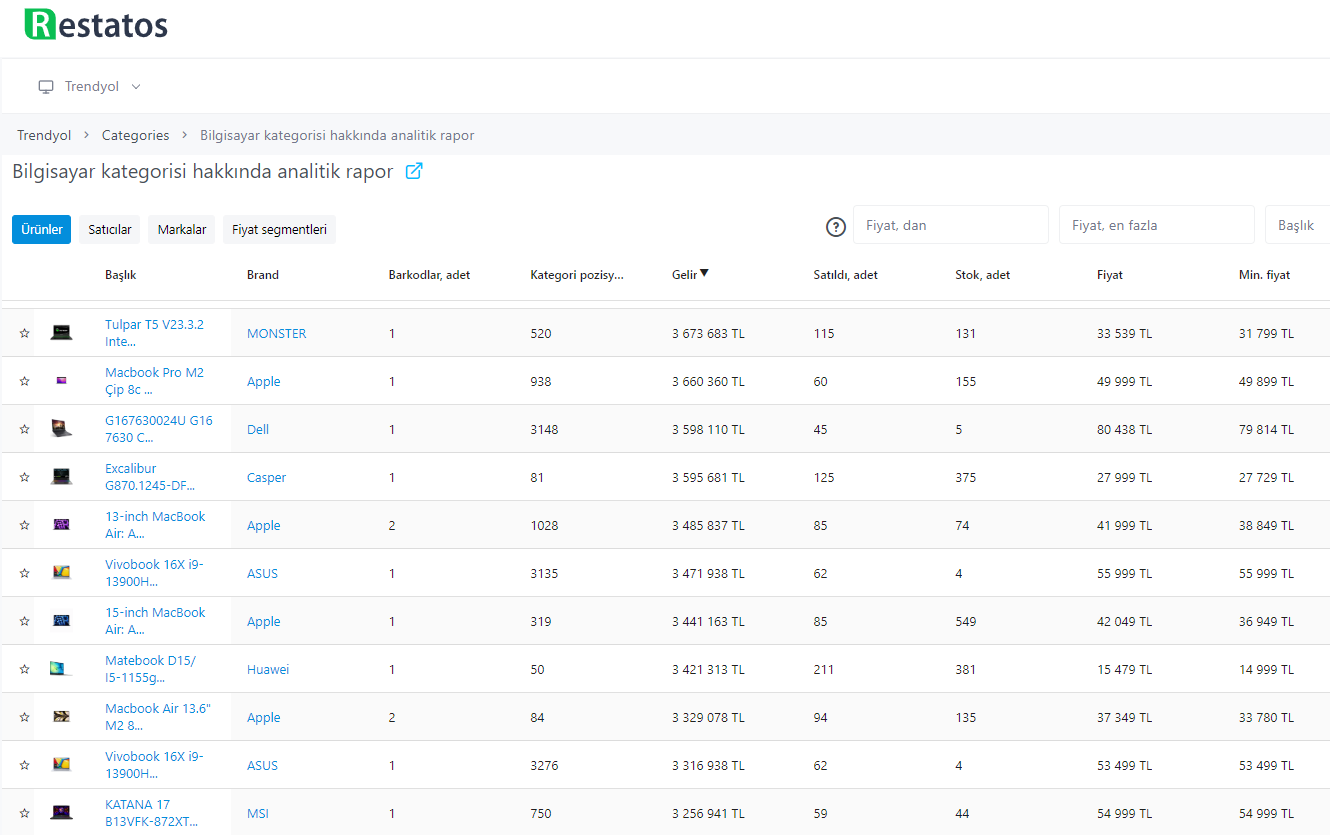This screenshot has width=1330, height=835.
Task: Open Excalibur G870.1245 product link
Action: (x=150, y=477)
